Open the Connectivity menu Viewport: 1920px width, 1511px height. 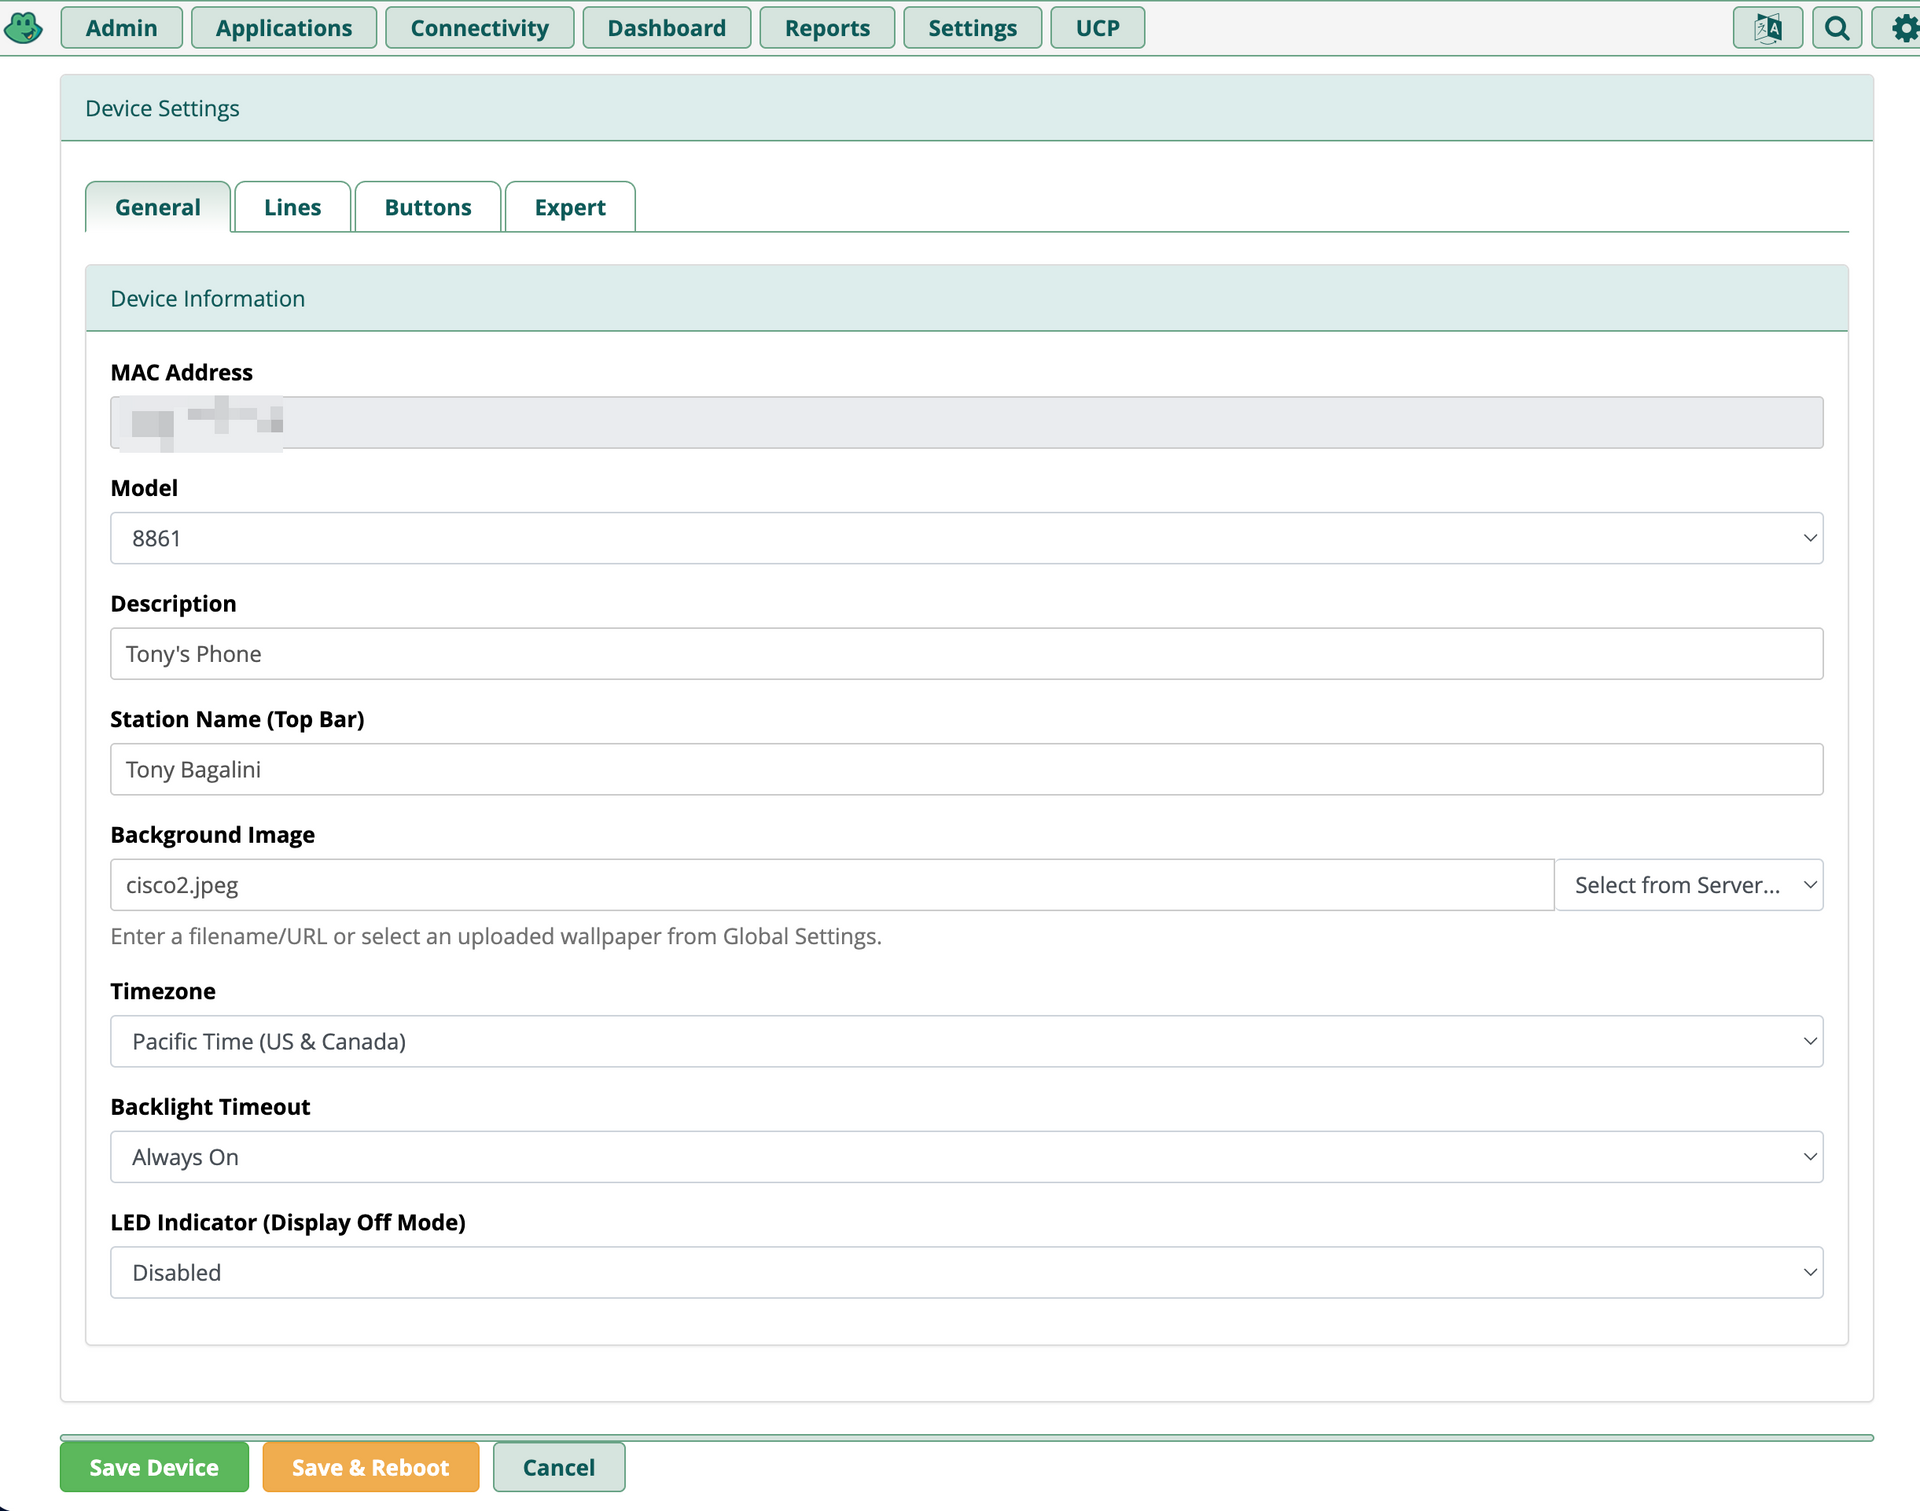(x=479, y=28)
